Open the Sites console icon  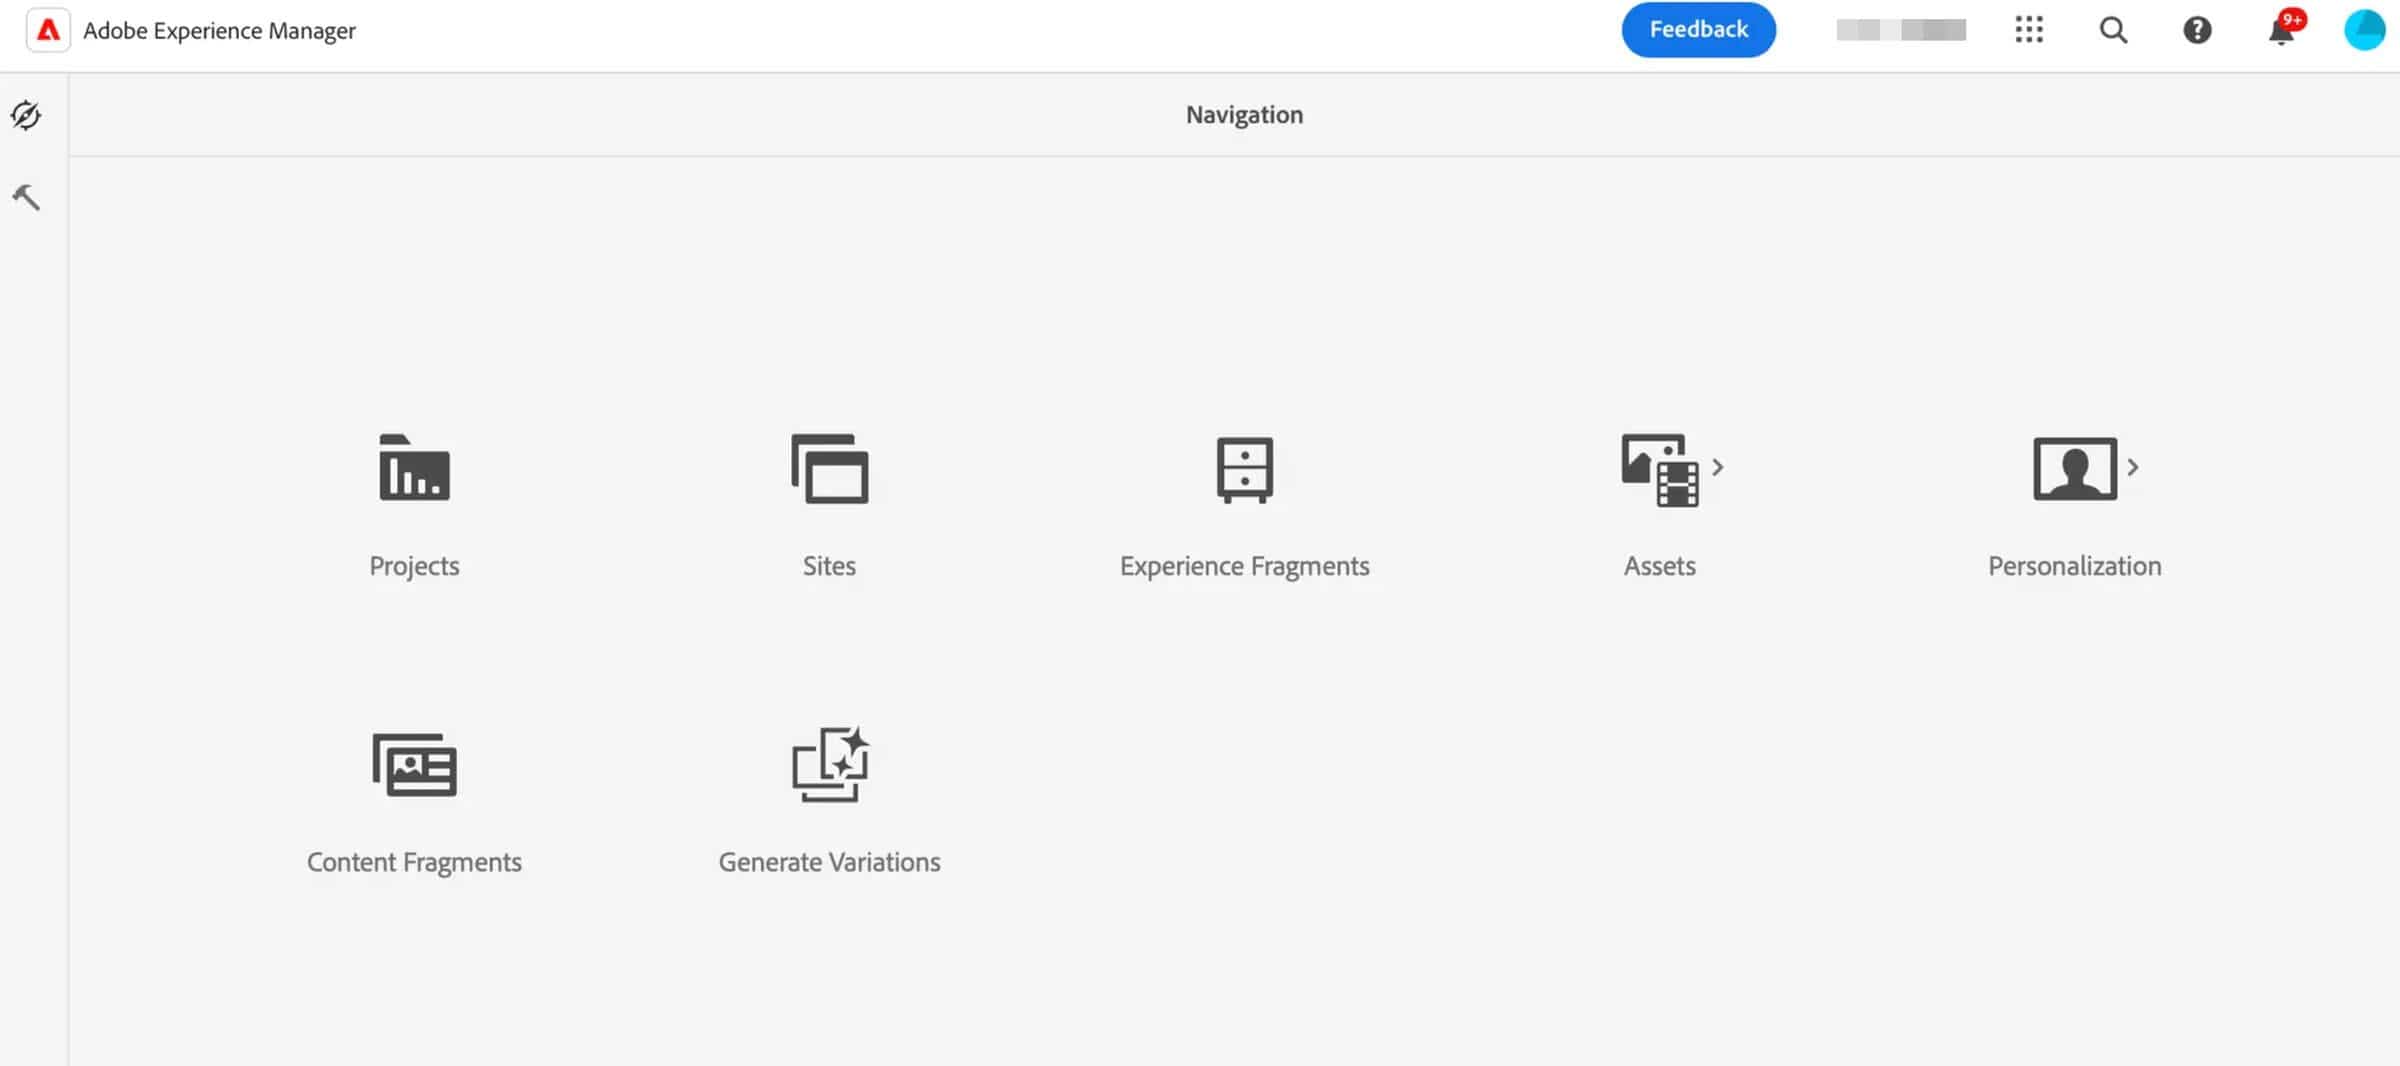829,468
